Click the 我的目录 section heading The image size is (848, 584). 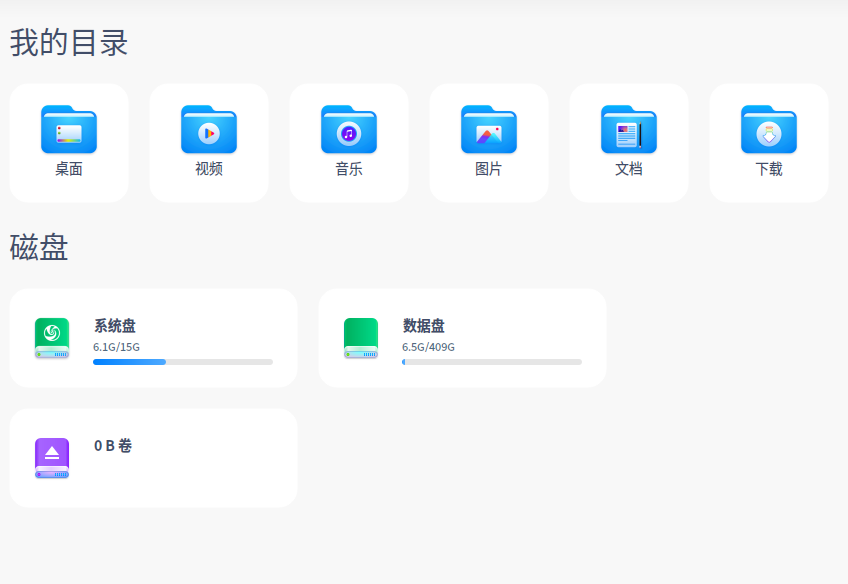coord(69,43)
